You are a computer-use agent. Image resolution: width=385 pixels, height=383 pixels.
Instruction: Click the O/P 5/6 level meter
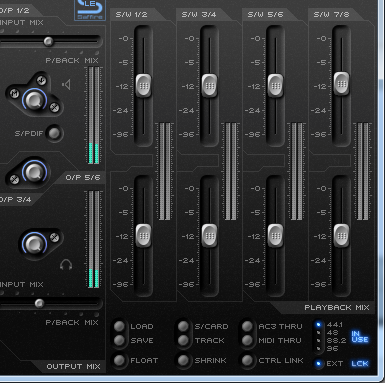coord(94,239)
